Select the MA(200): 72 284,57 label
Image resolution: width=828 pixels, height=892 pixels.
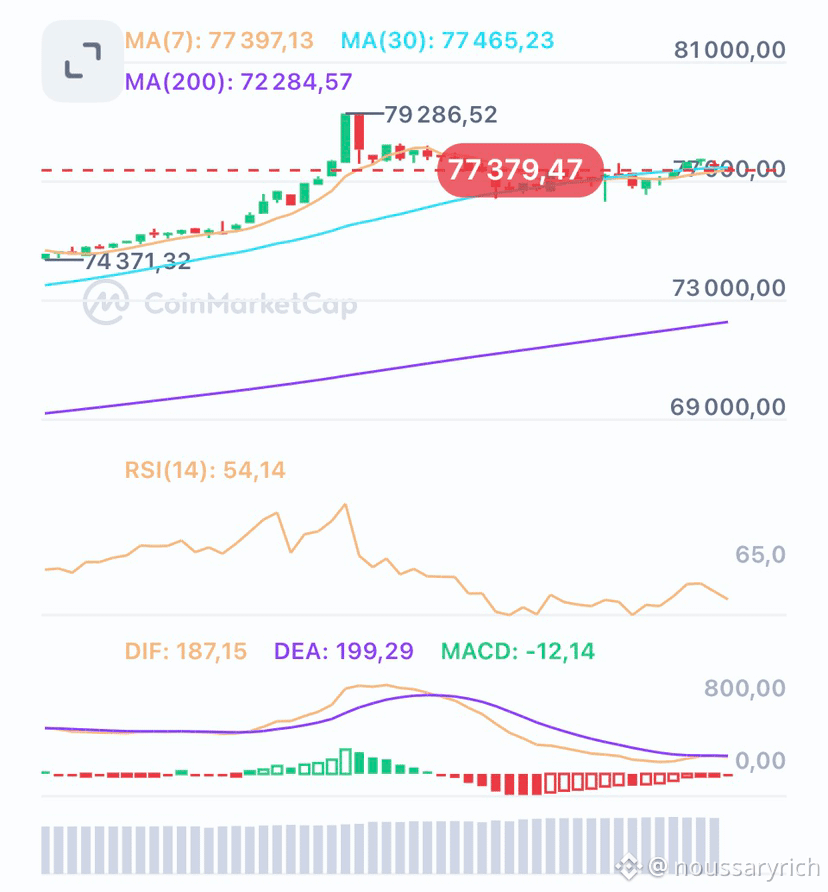point(238,82)
